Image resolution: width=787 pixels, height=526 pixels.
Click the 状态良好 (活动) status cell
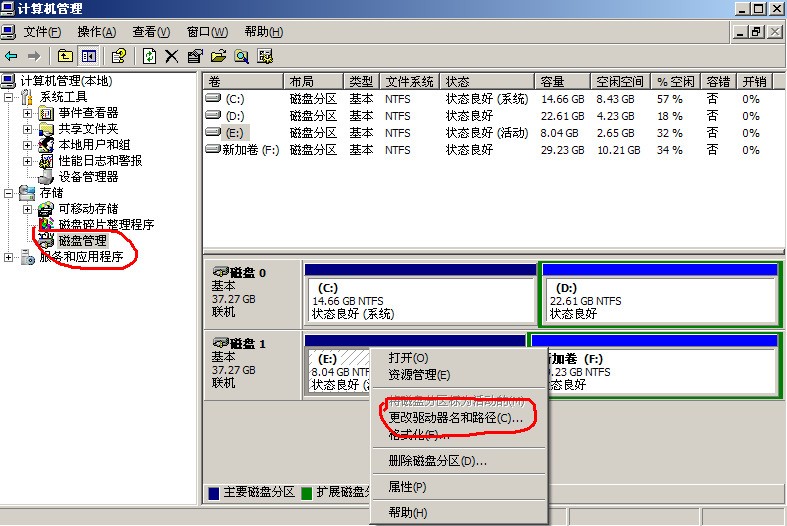[487, 133]
